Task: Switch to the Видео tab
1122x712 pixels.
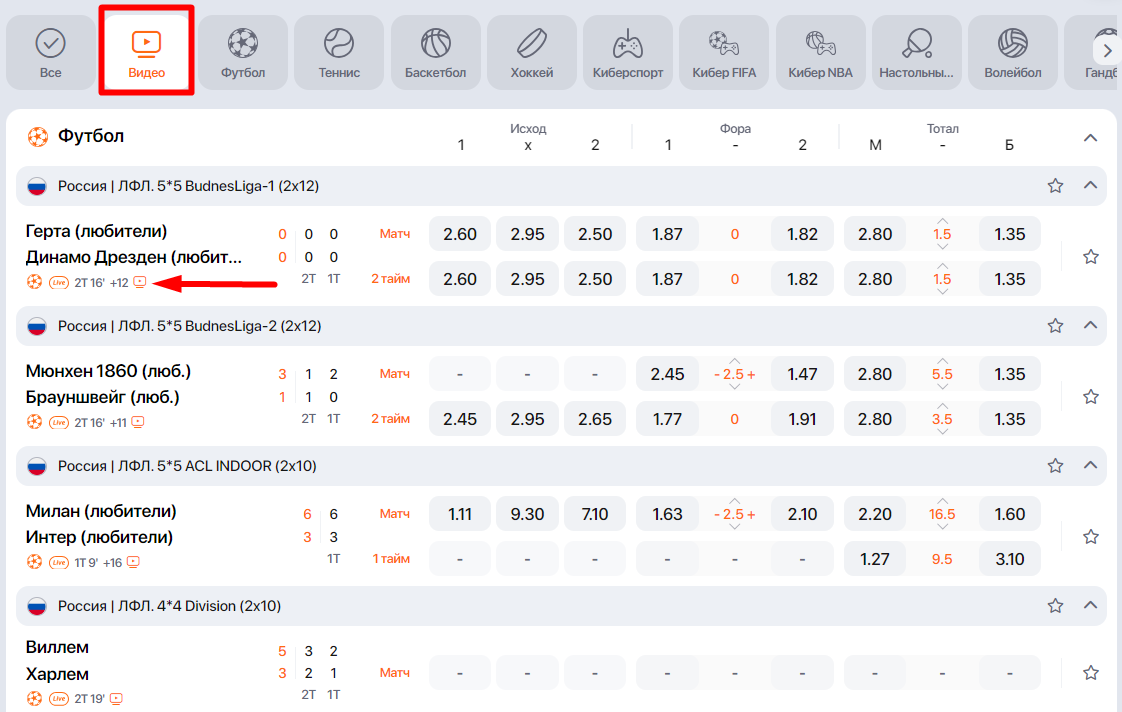Action: point(147,52)
